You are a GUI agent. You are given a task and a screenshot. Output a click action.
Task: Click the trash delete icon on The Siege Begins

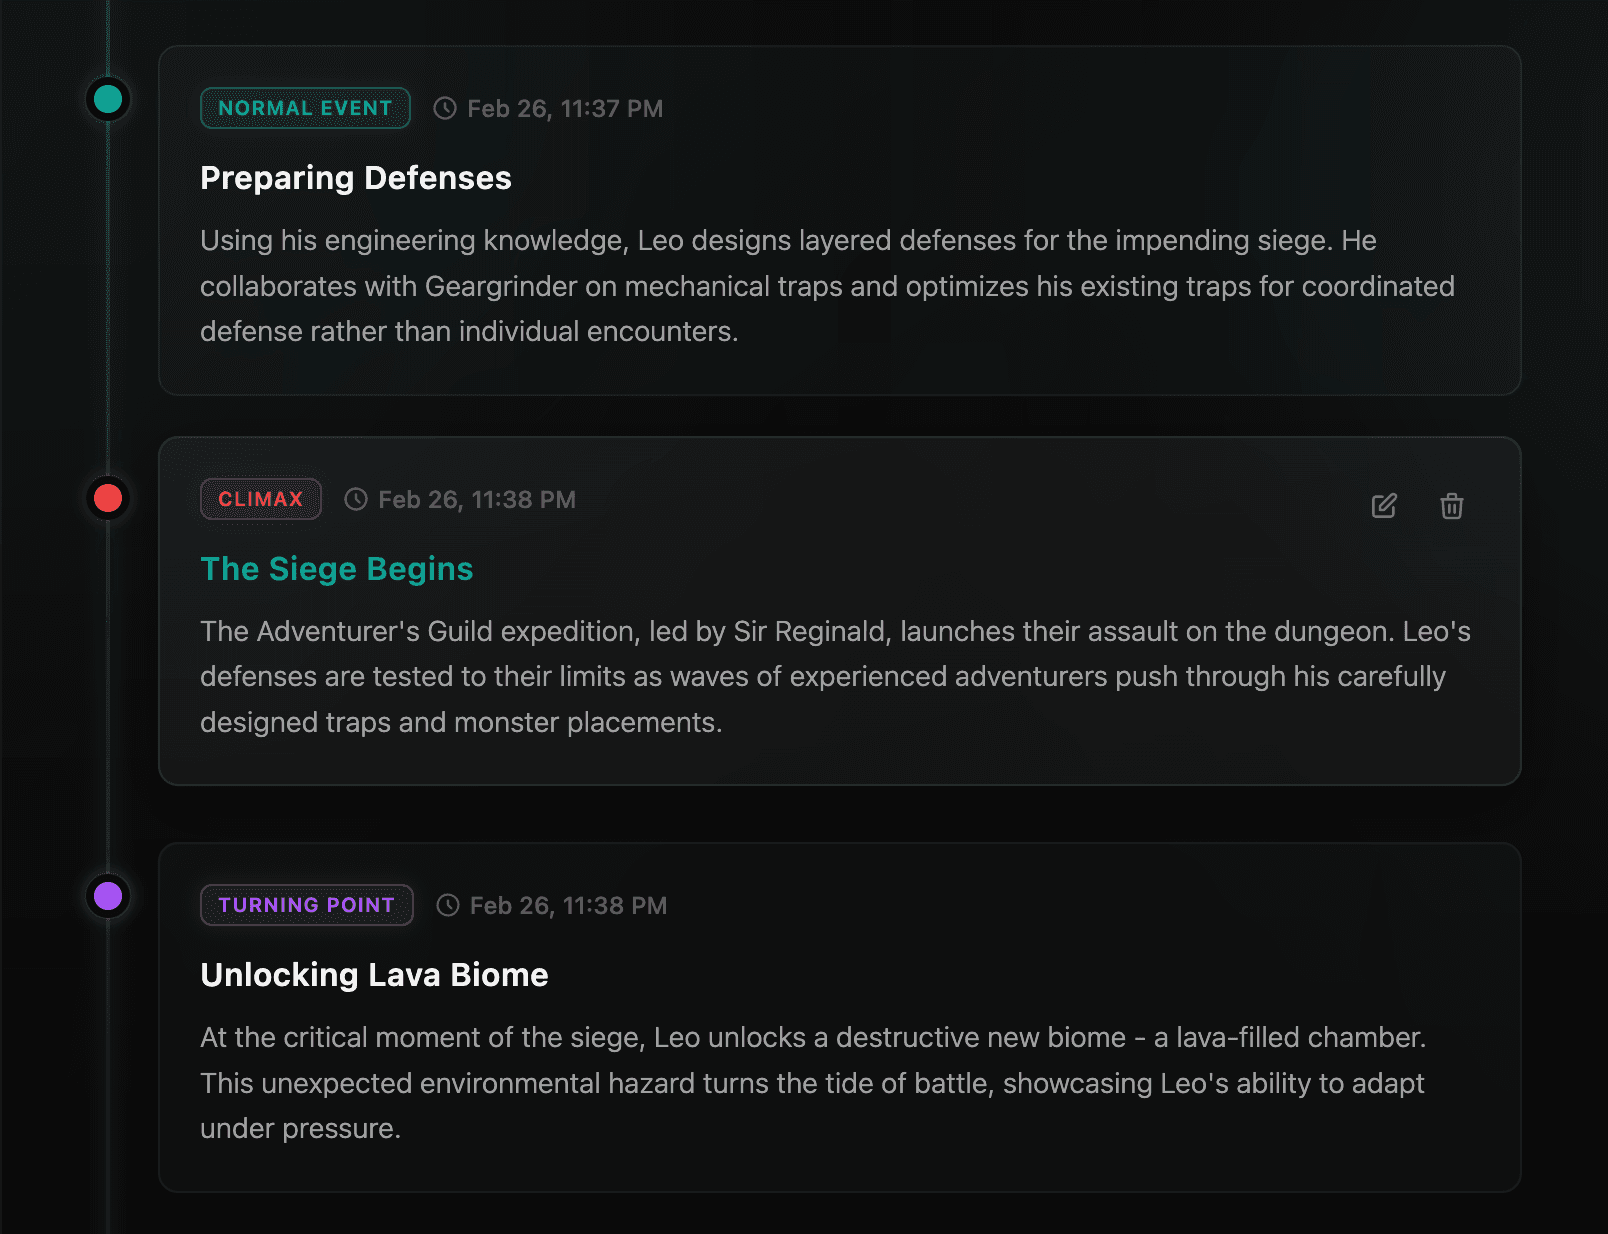(1452, 506)
